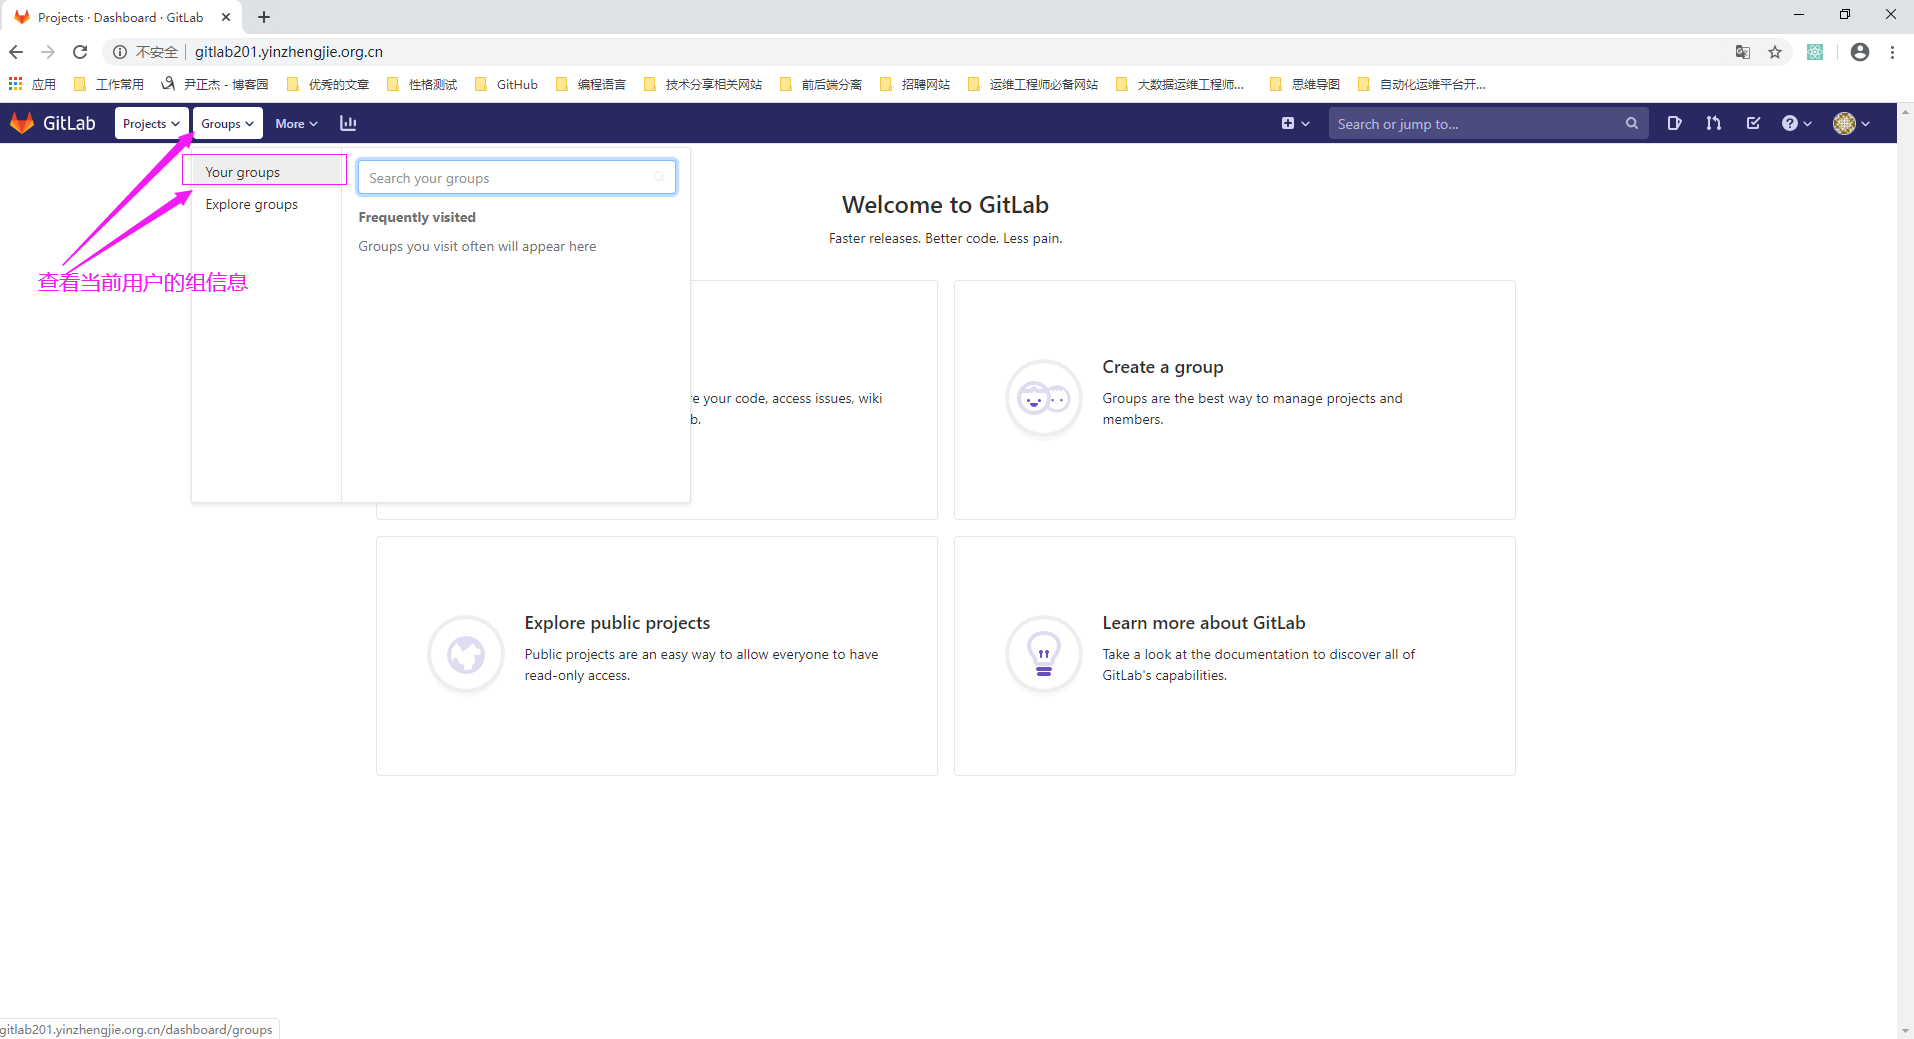Screen dimensions: 1914x1039
Task: Open the Help question mark menu
Action: pos(1796,123)
